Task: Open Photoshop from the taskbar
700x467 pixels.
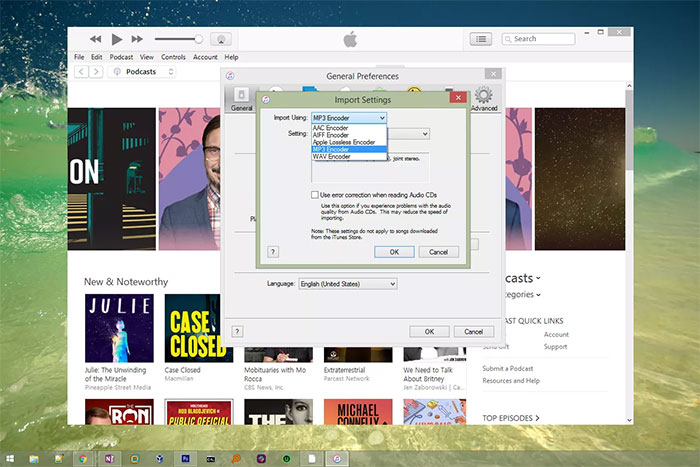Action: pos(187,457)
